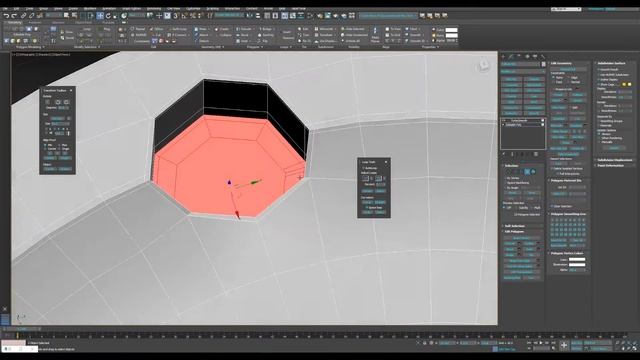640x360 pixels.
Task: Click the Align tool icon
Action: click(x=258, y=16)
